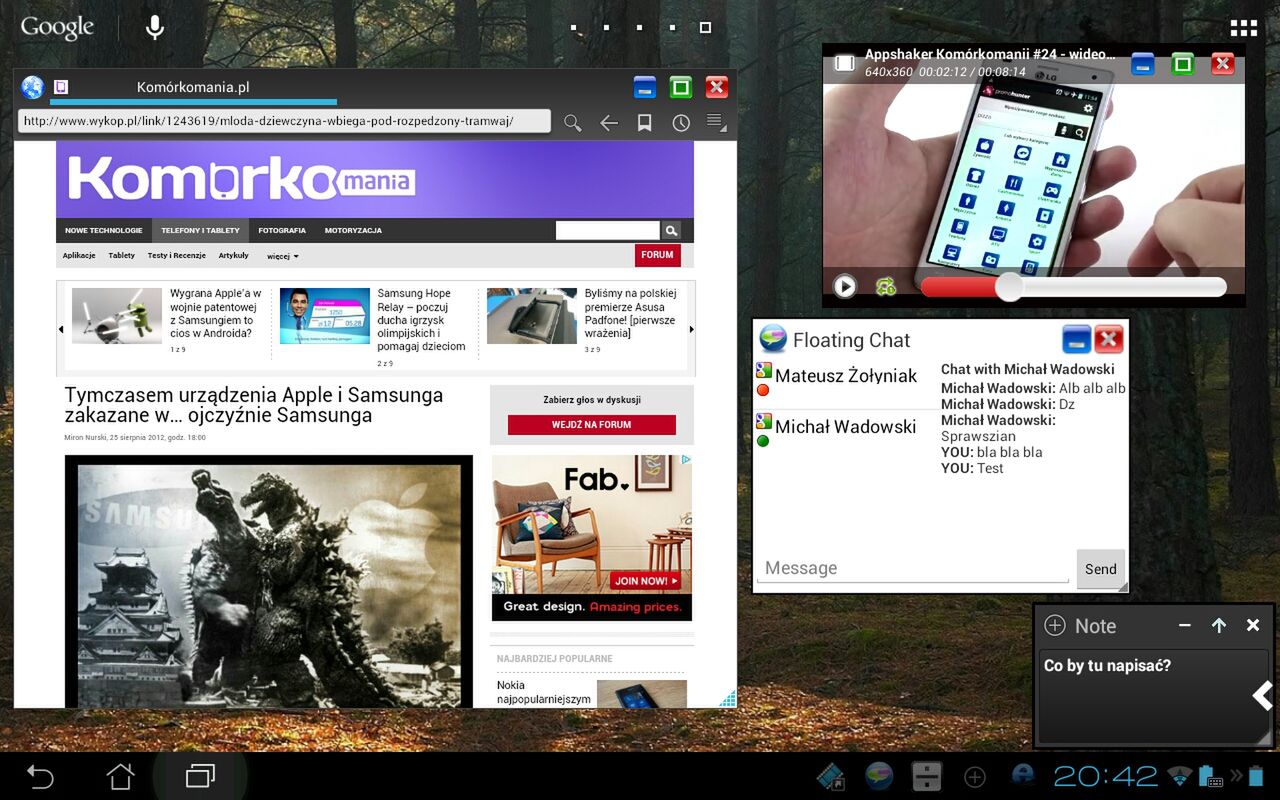Show previous stories with carousel left arrow
Image resolution: width=1280 pixels, height=800 pixels.
point(61,329)
